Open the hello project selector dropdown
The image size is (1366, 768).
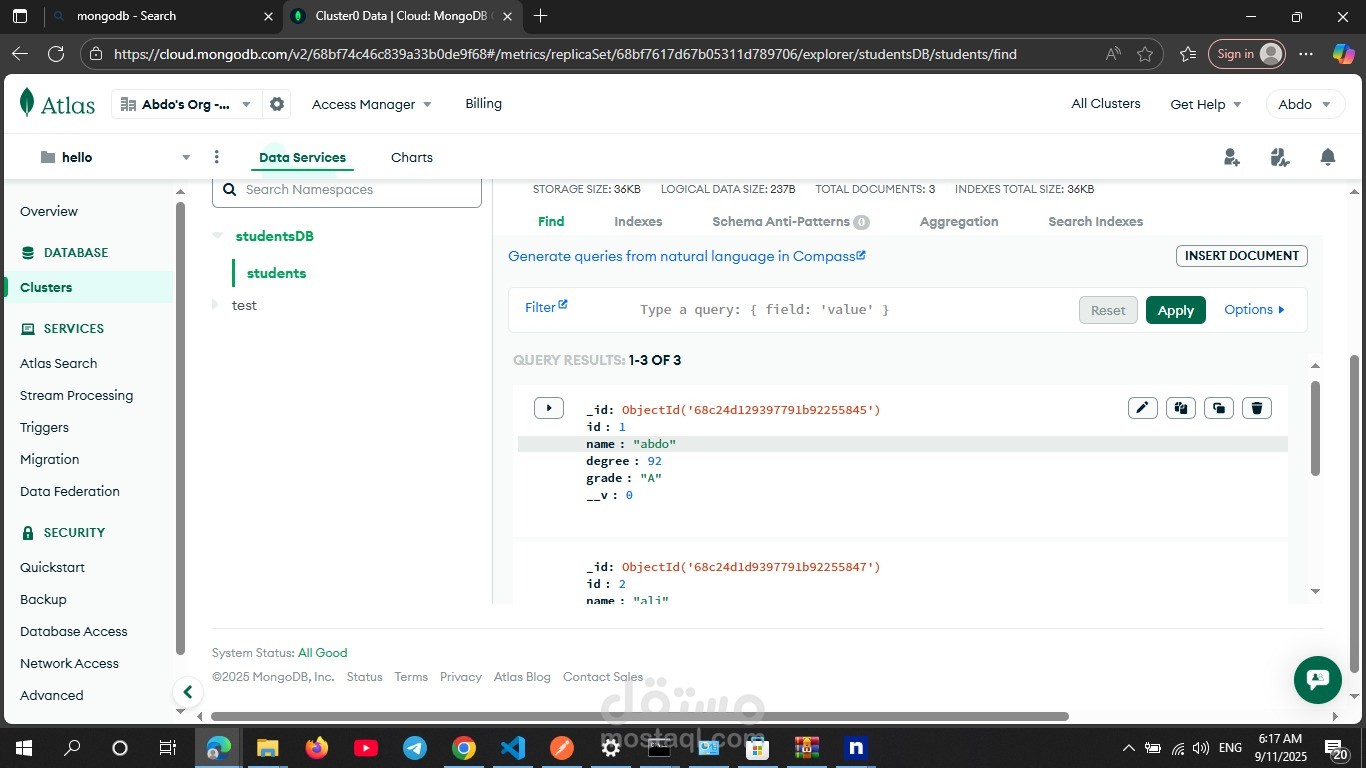114,157
